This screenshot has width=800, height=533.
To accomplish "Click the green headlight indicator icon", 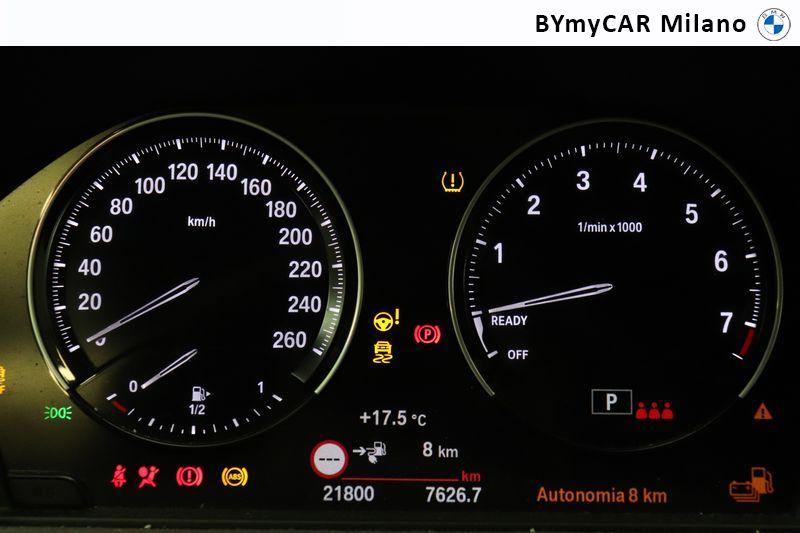I will pyautogui.click(x=58, y=413).
